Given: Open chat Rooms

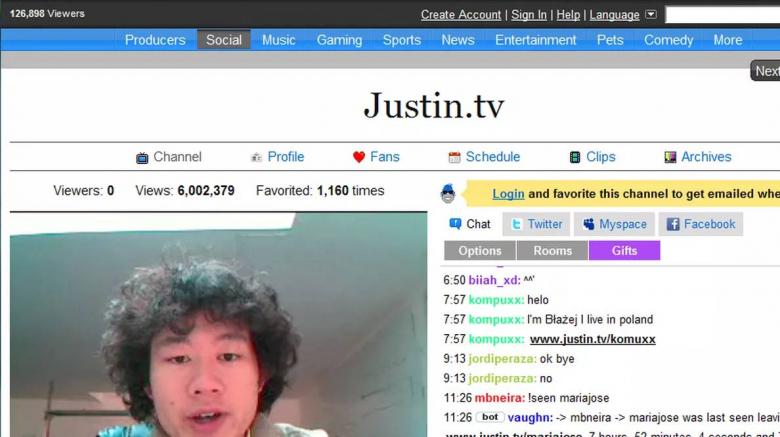Looking at the screenshot, I should [x=552, y=251].
